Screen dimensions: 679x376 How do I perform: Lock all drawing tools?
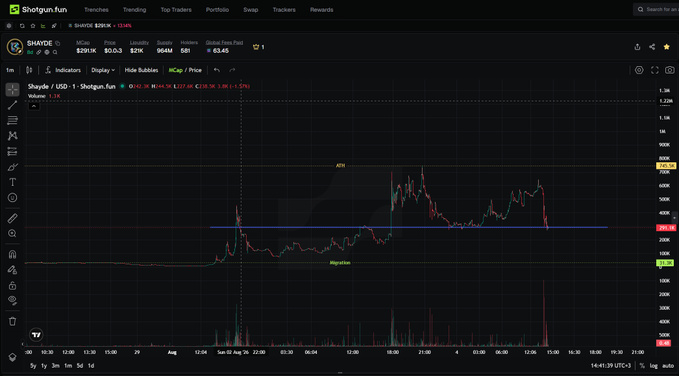click(13, 285)
